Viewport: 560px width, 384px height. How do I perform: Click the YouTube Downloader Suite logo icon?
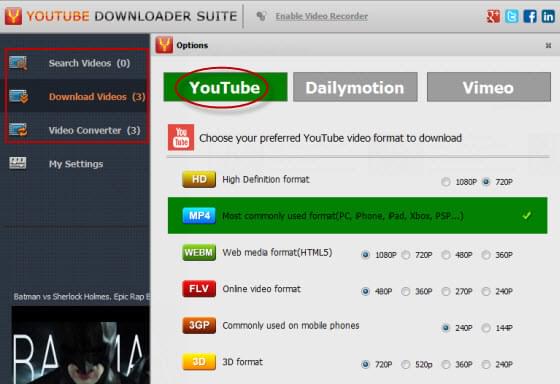coord(13,16)
